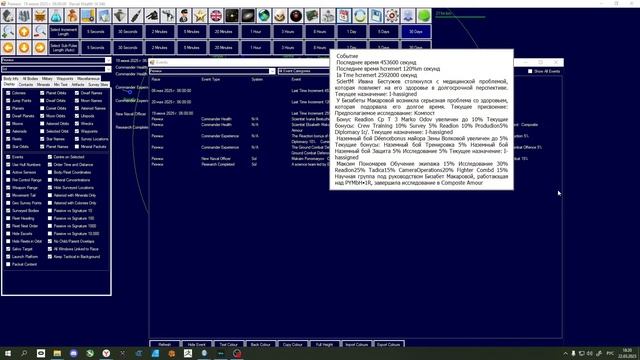Screen dimensions: 640x360
Task: Click the circular refresh arrows toolbar icon
Action: pos(360,16)
